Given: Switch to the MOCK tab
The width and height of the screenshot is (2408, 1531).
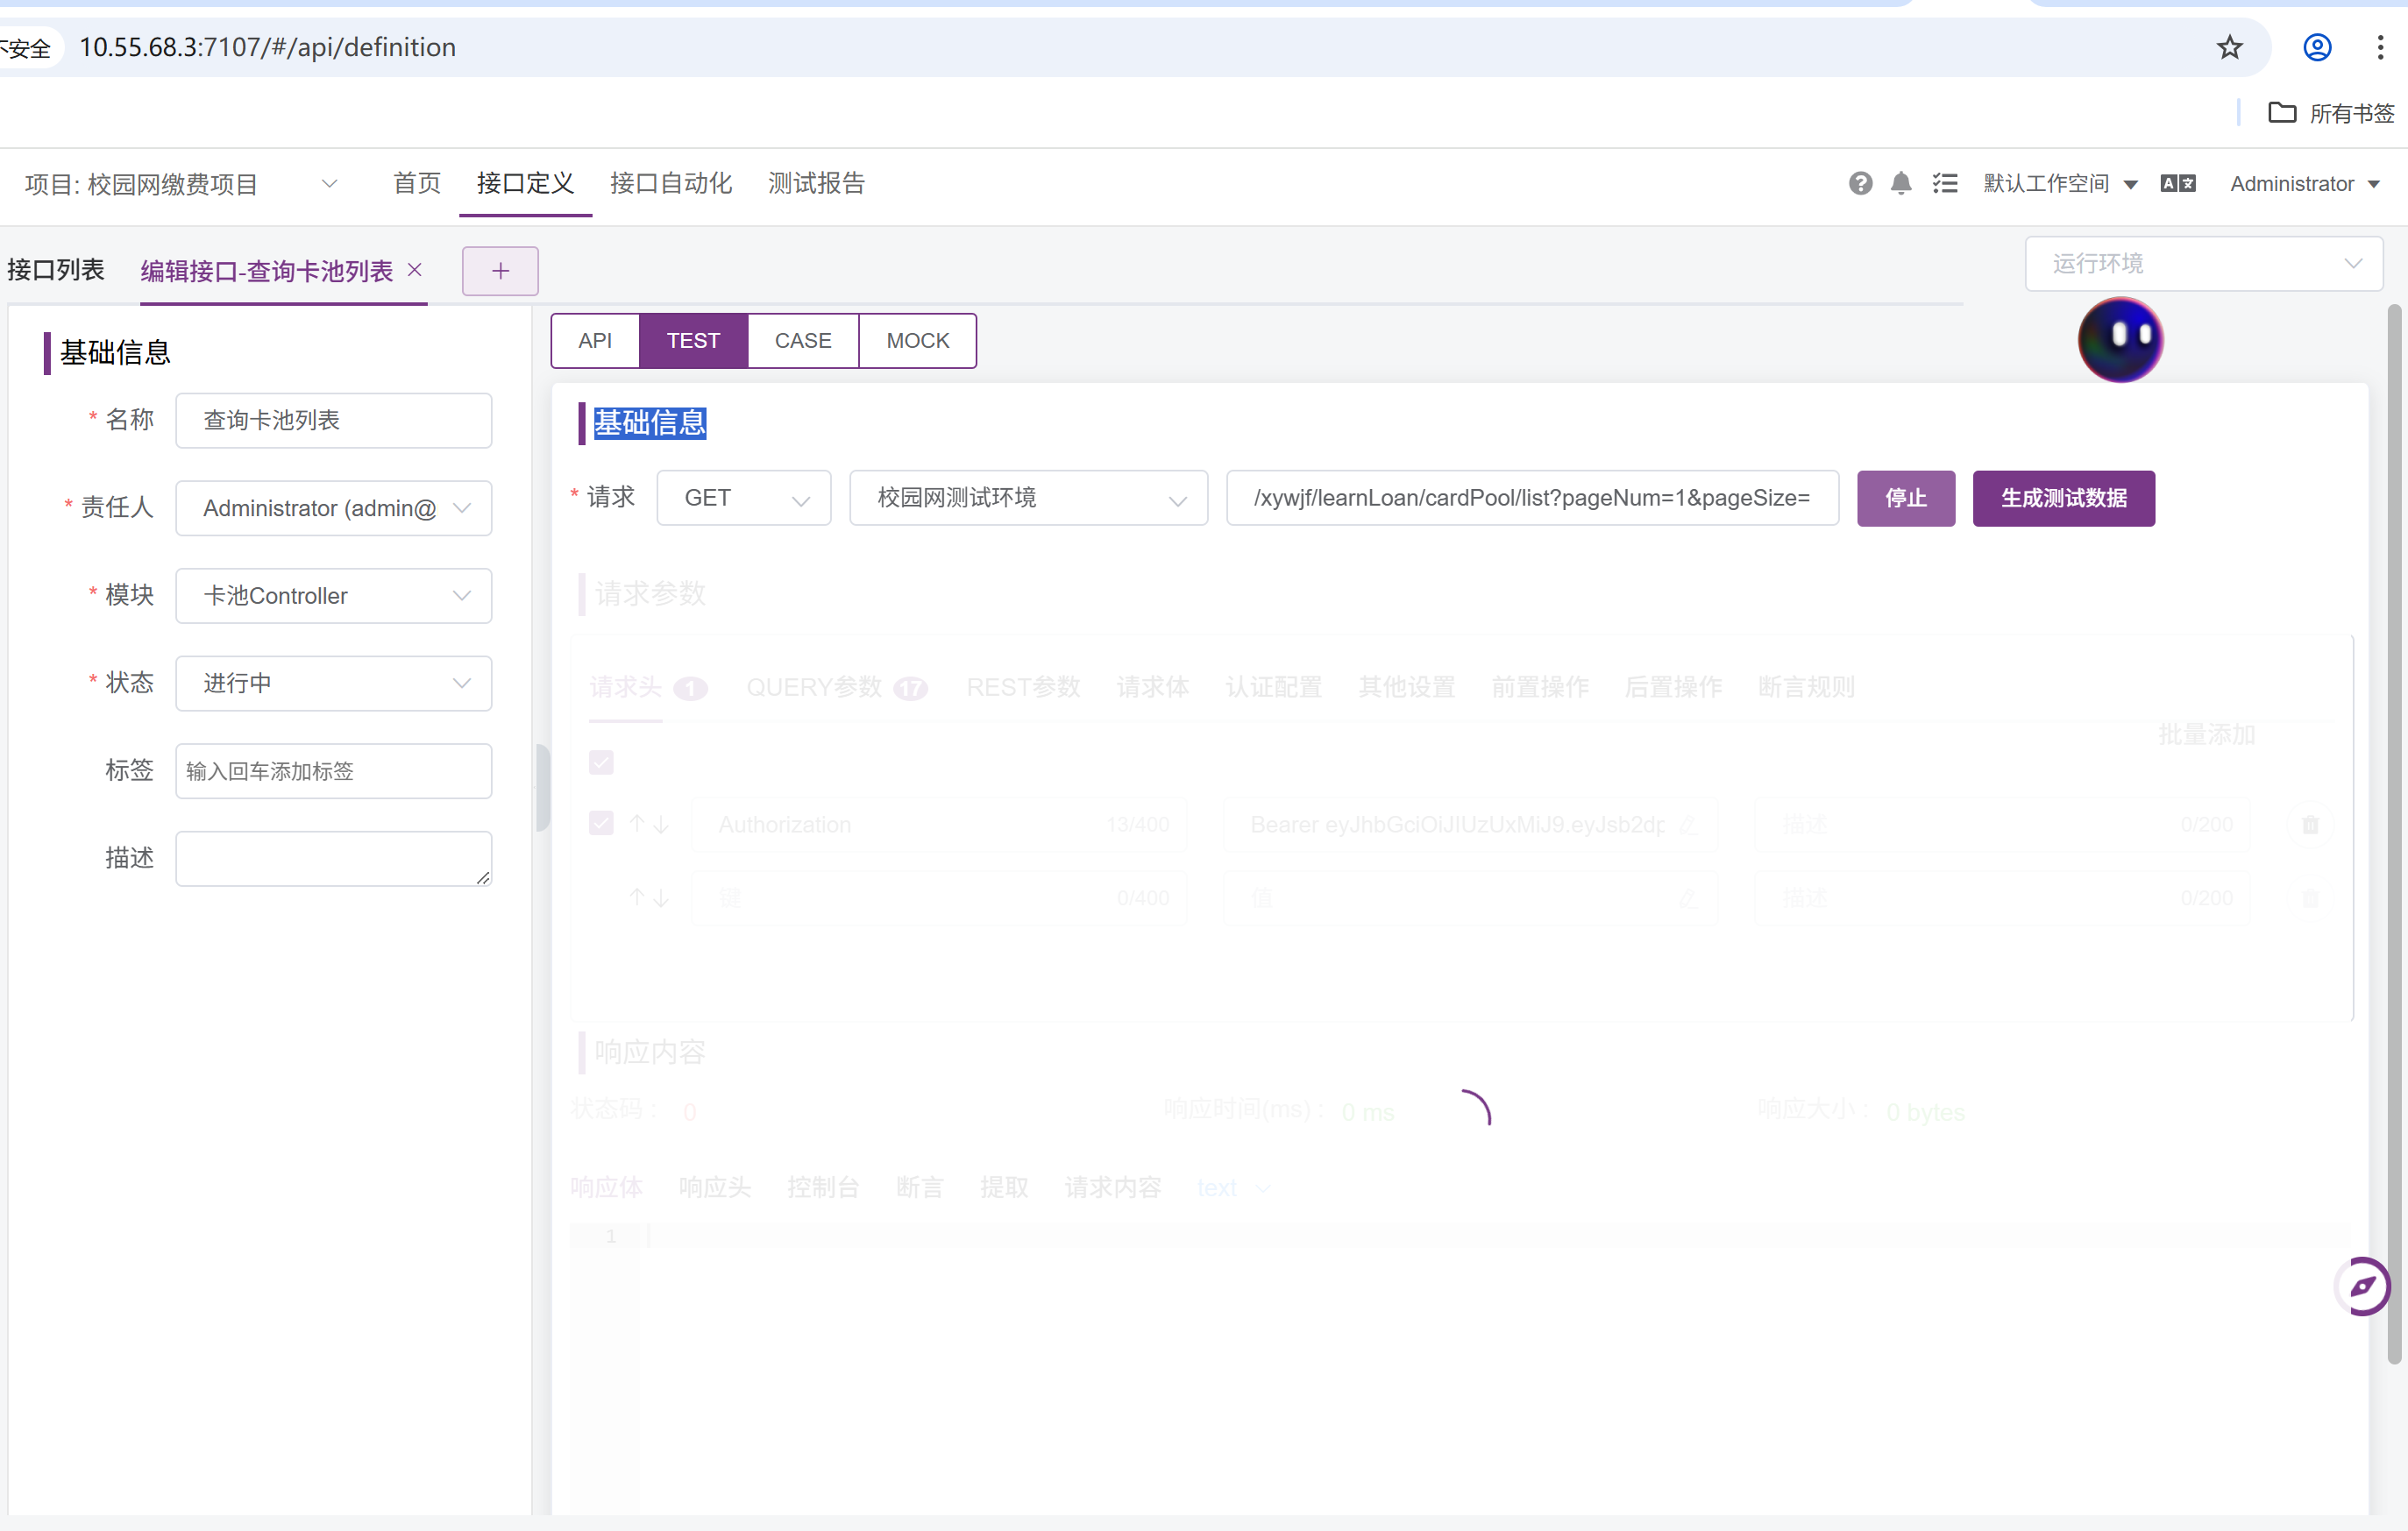Looking at the screenshot, I should pyautogui.click(x=917, y=341).
